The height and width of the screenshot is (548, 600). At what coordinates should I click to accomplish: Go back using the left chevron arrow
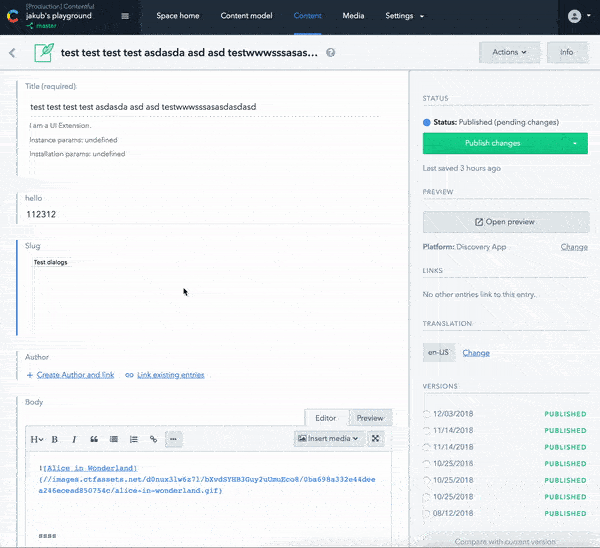(x=12, y=53)
